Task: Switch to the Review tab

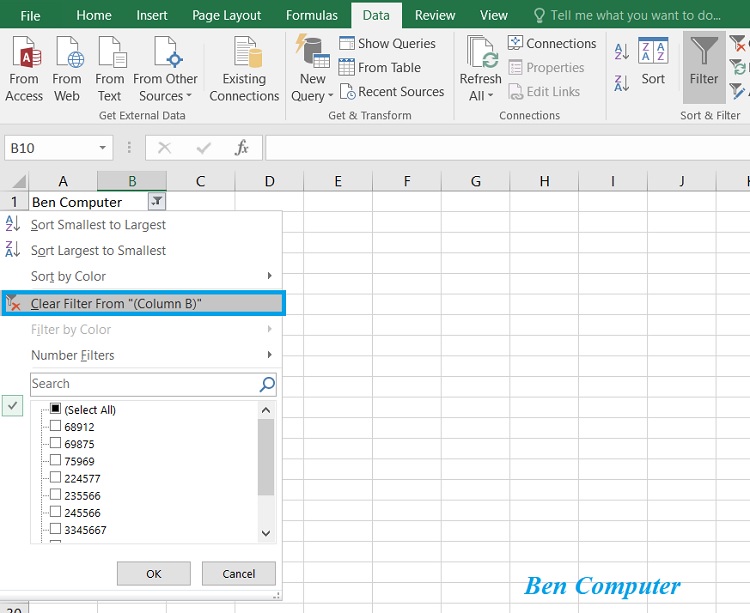Action: pyautogui.click(x=435, y=15)
